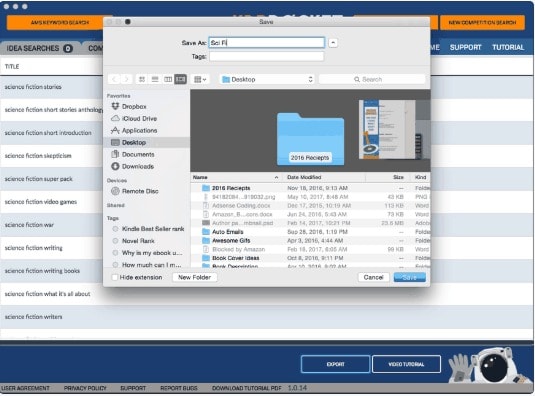This screenshot has width=535, height=396.
Task: Start a New Competition Search
Action: [482, 23]
